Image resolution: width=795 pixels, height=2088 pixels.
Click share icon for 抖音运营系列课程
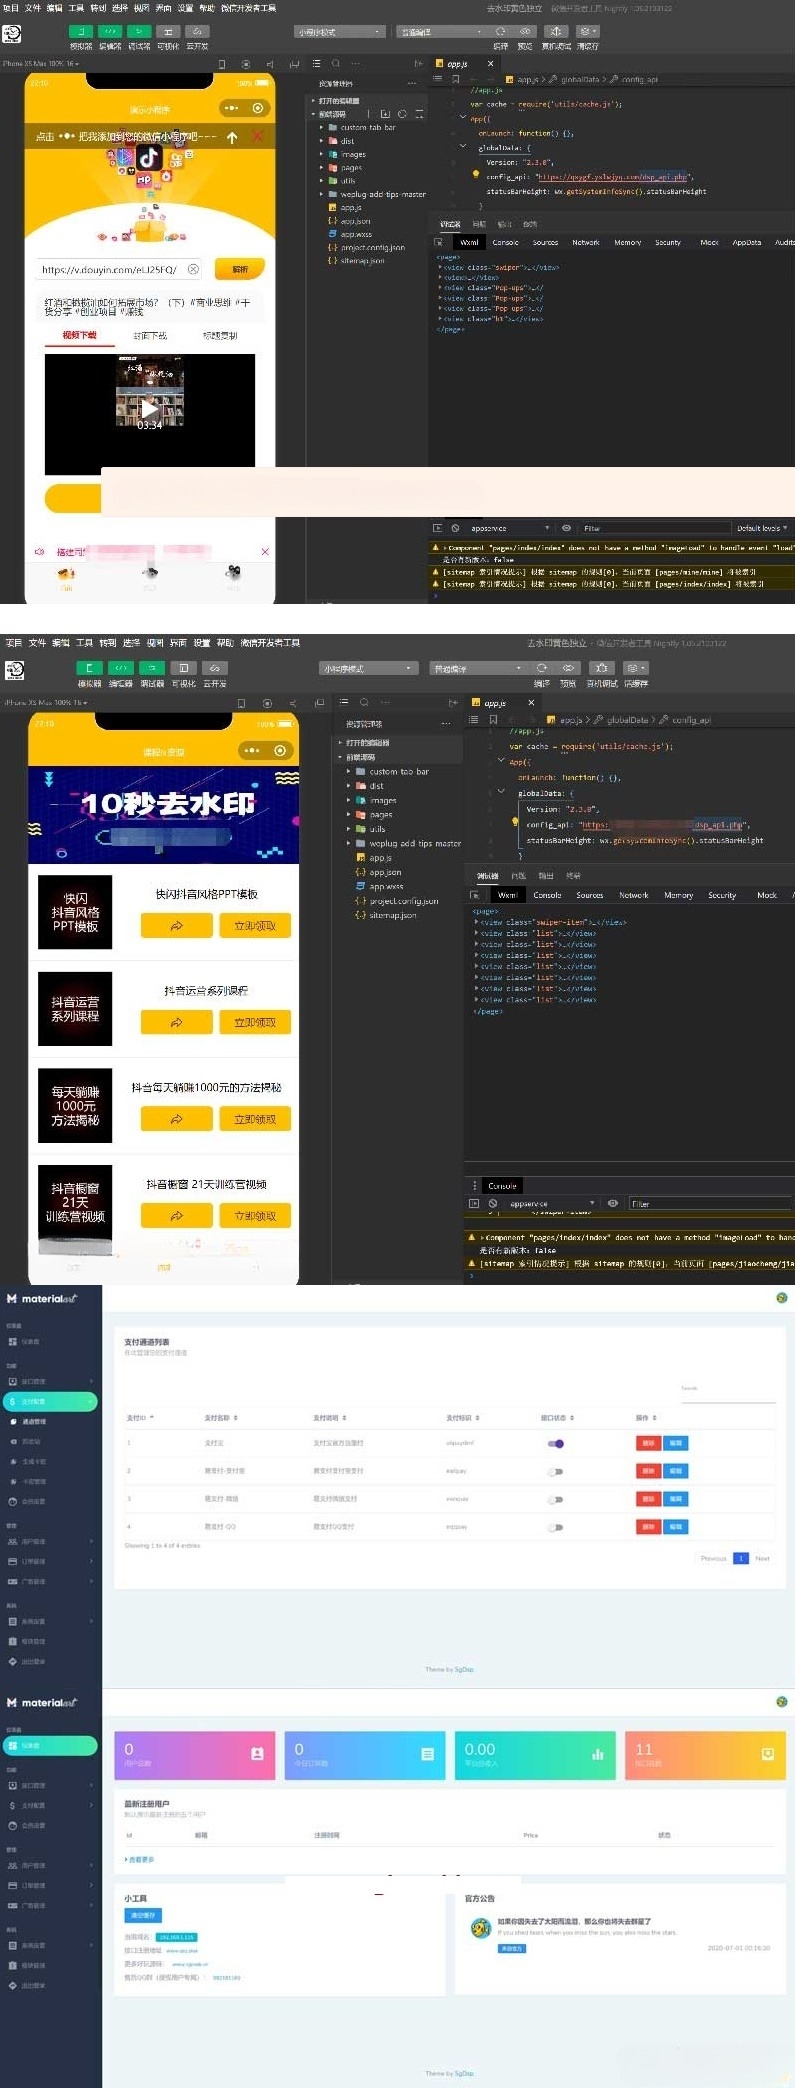click(176, 1022)
